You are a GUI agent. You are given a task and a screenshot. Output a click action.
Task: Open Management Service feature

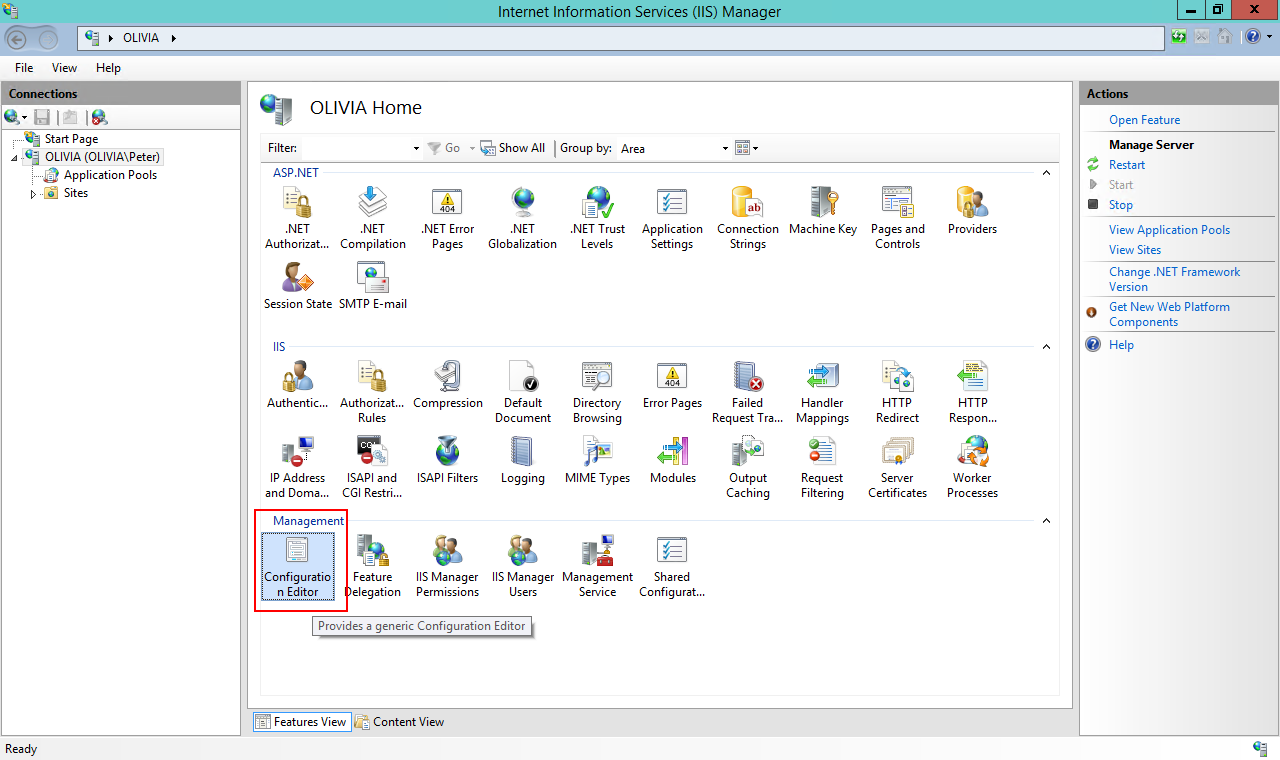(x=597, y=566)
